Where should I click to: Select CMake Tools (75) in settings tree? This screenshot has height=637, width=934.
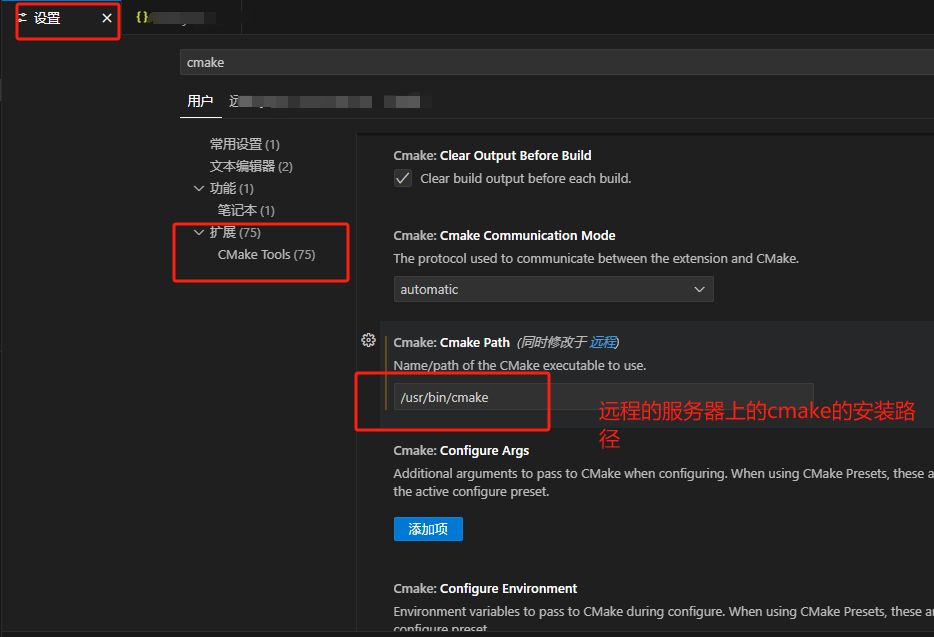[x=266, y=254]
